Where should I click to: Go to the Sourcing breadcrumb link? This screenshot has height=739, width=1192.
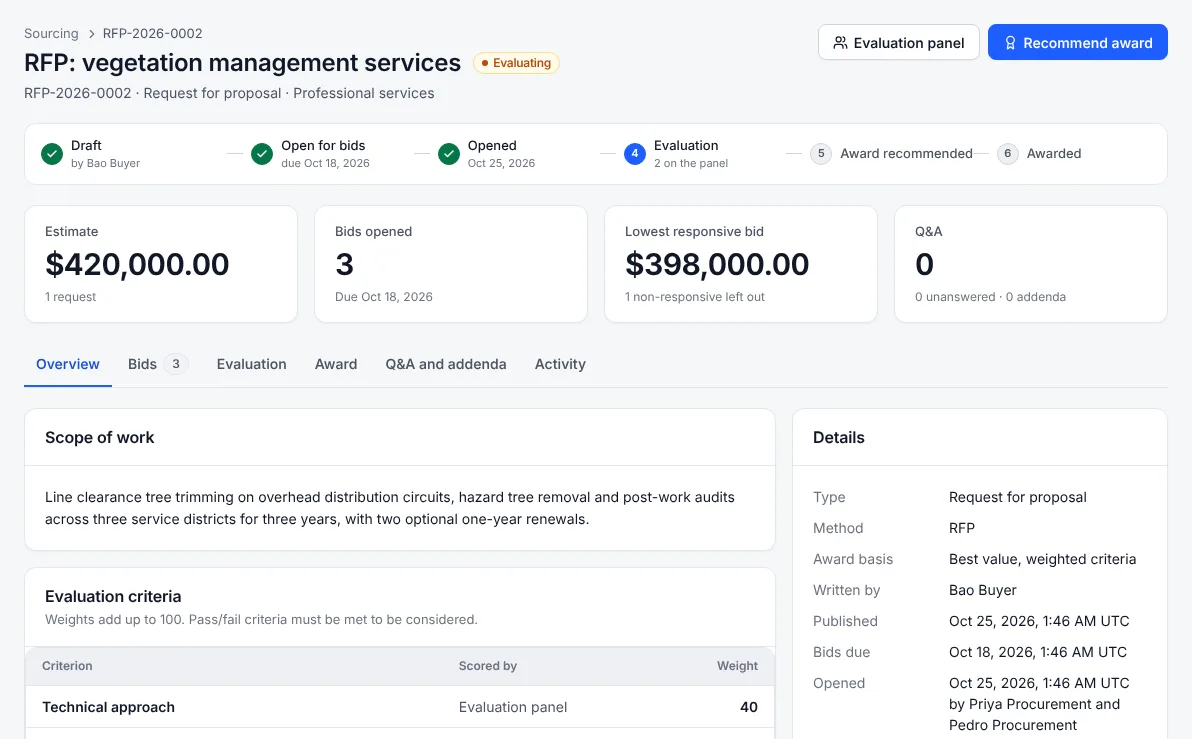[x=51, y=33]
